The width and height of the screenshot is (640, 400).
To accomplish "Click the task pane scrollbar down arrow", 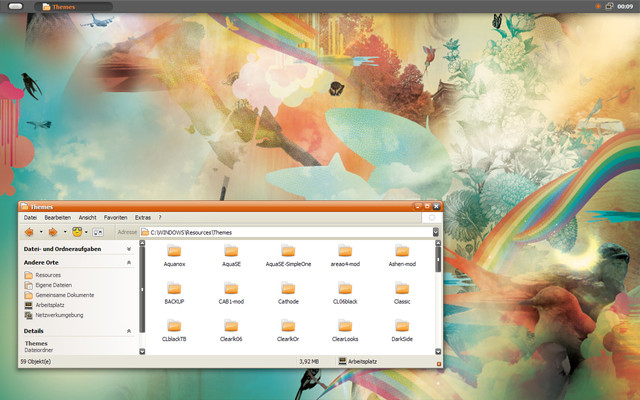I will (x=142, y=351).
